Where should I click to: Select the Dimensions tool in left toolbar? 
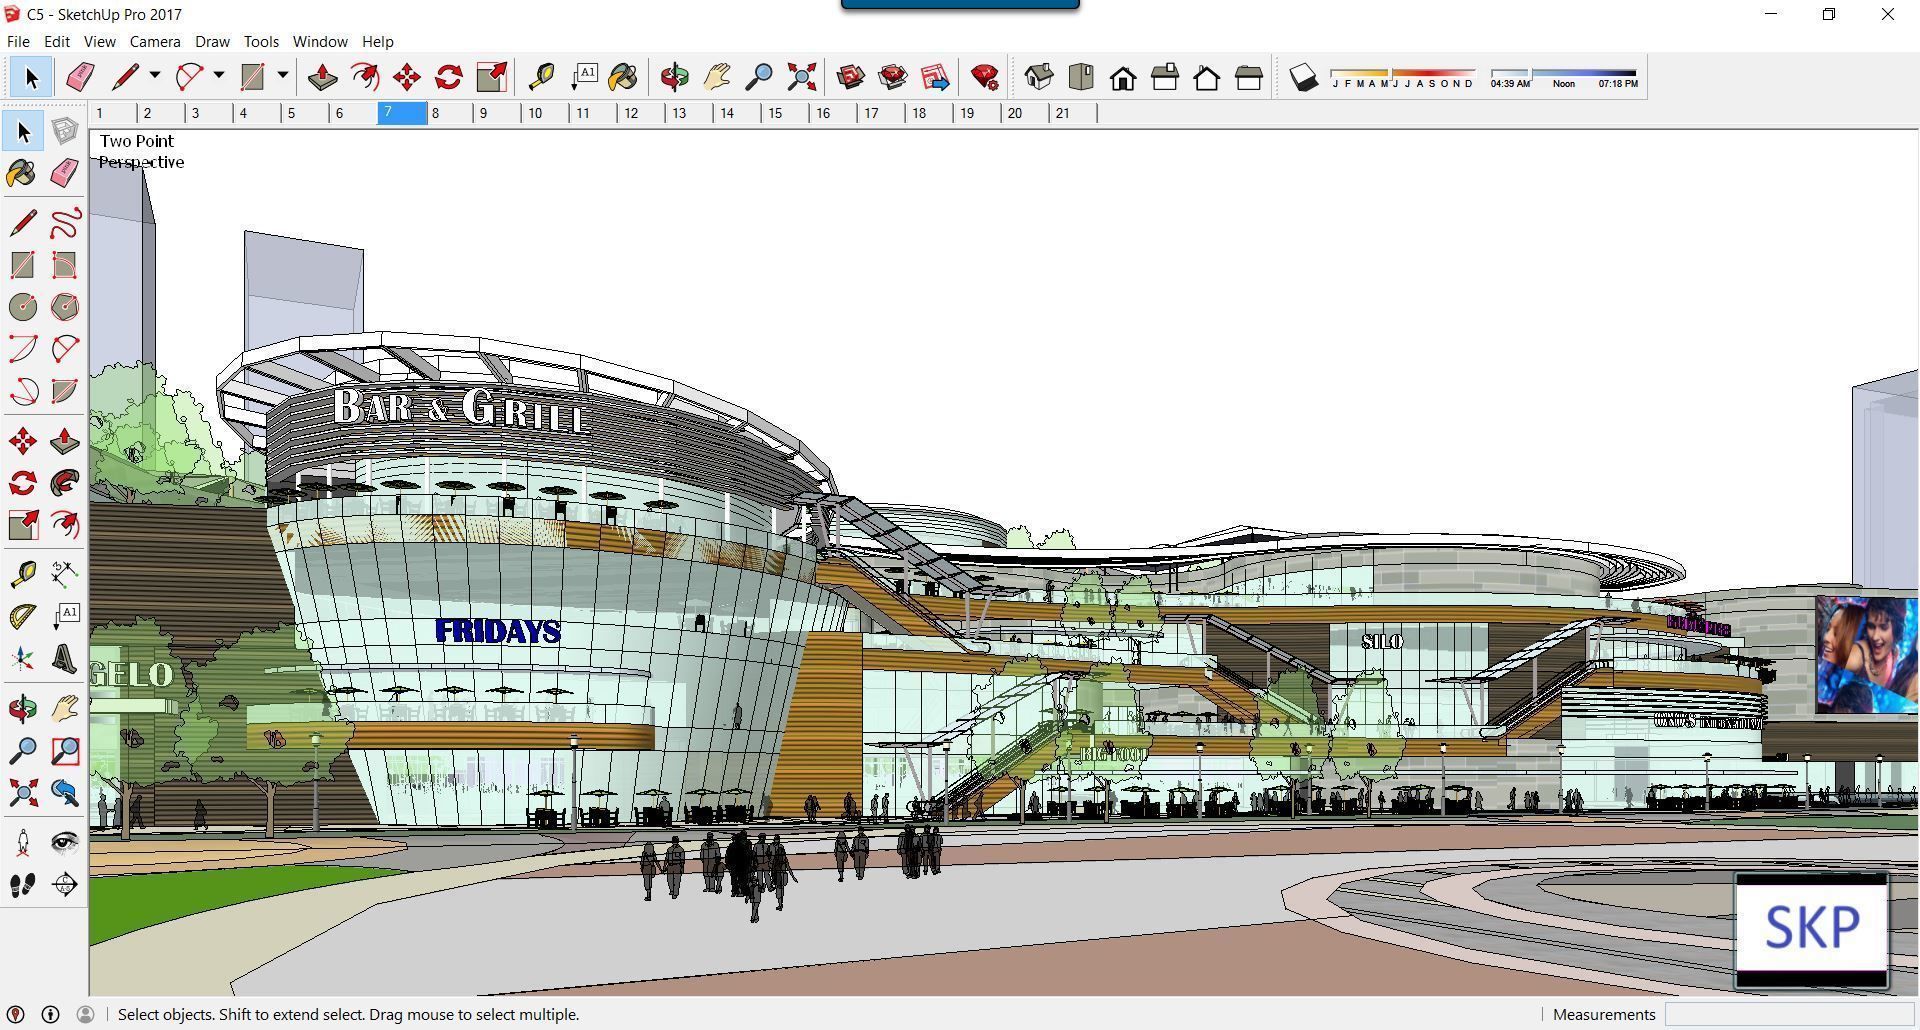(x=65, y=573)
